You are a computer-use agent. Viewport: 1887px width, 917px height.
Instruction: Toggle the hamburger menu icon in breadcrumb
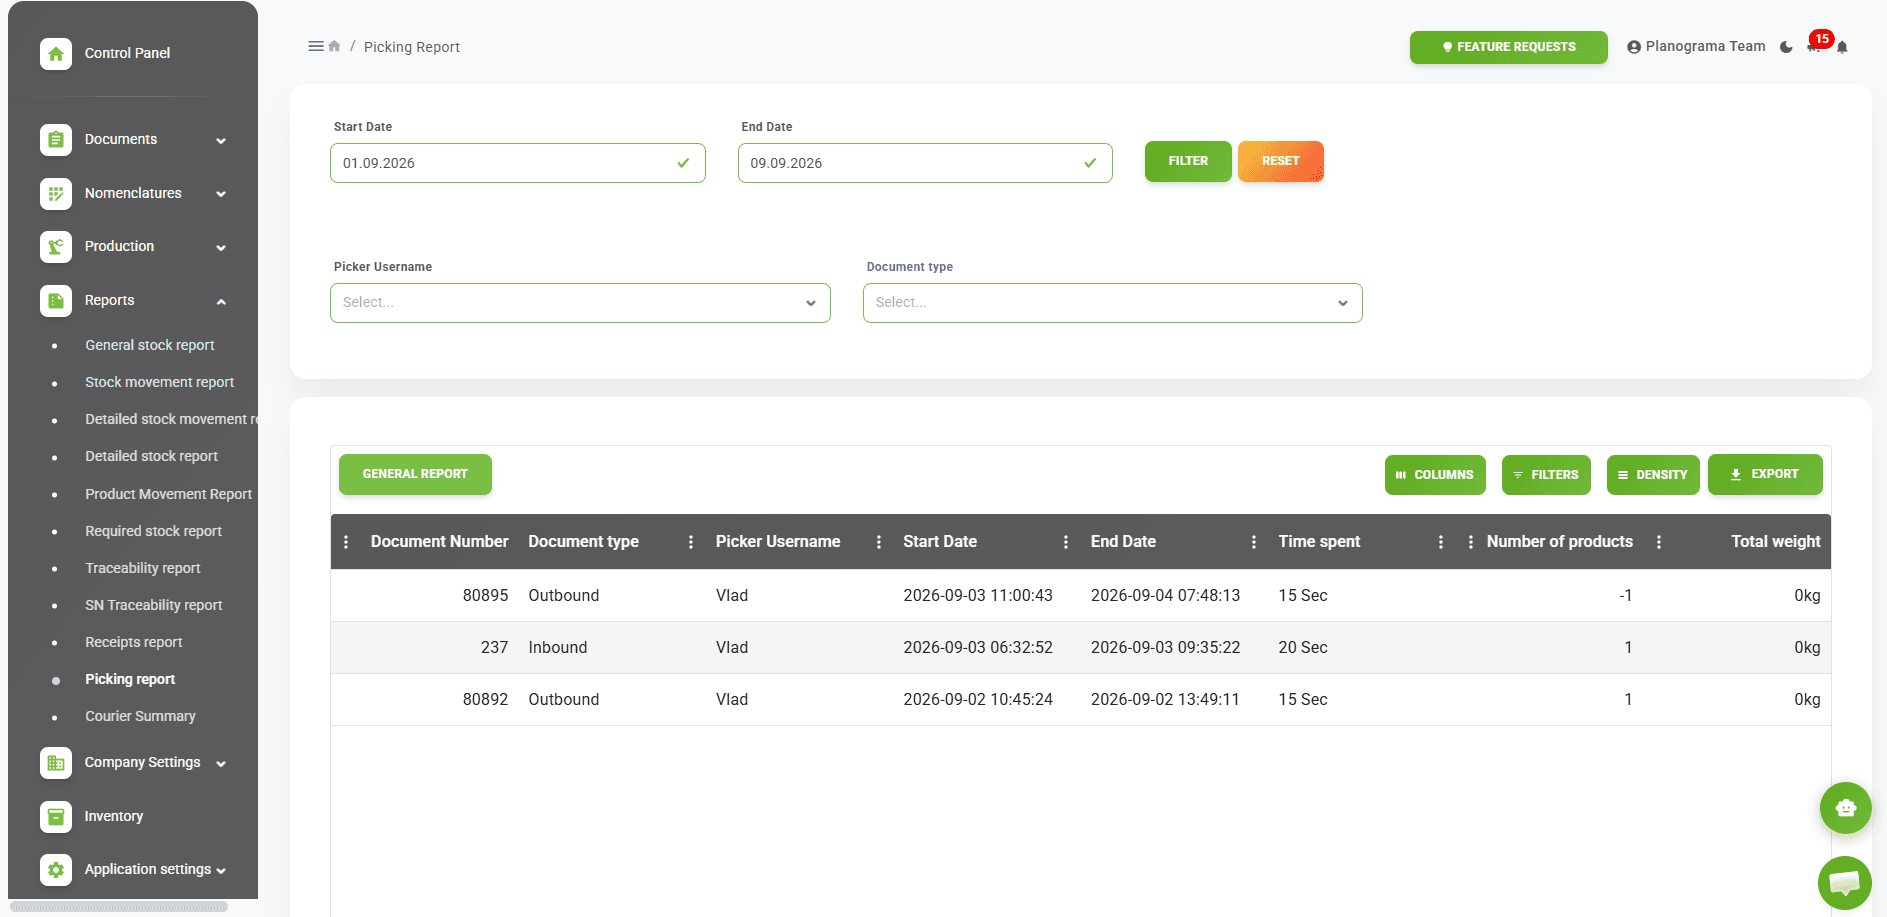(316, 46)
